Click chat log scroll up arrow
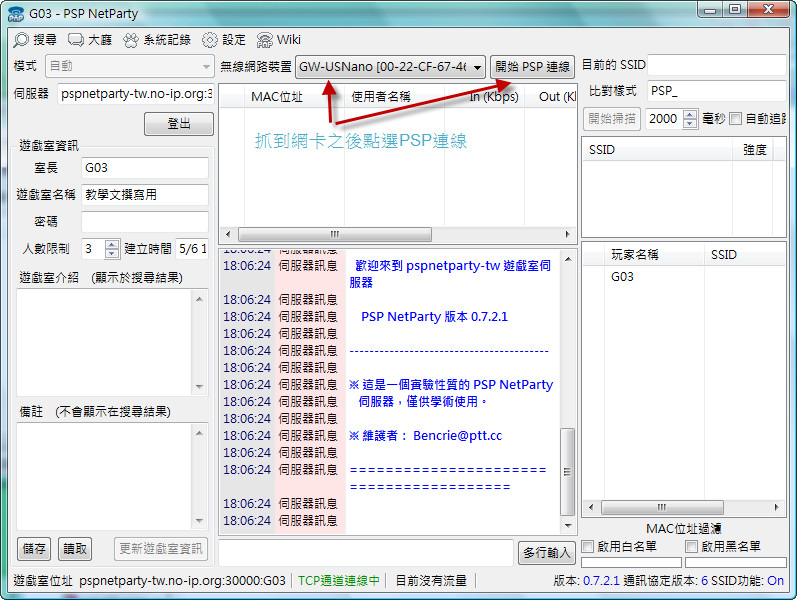The image size is (797, 600). pos(568,259)
